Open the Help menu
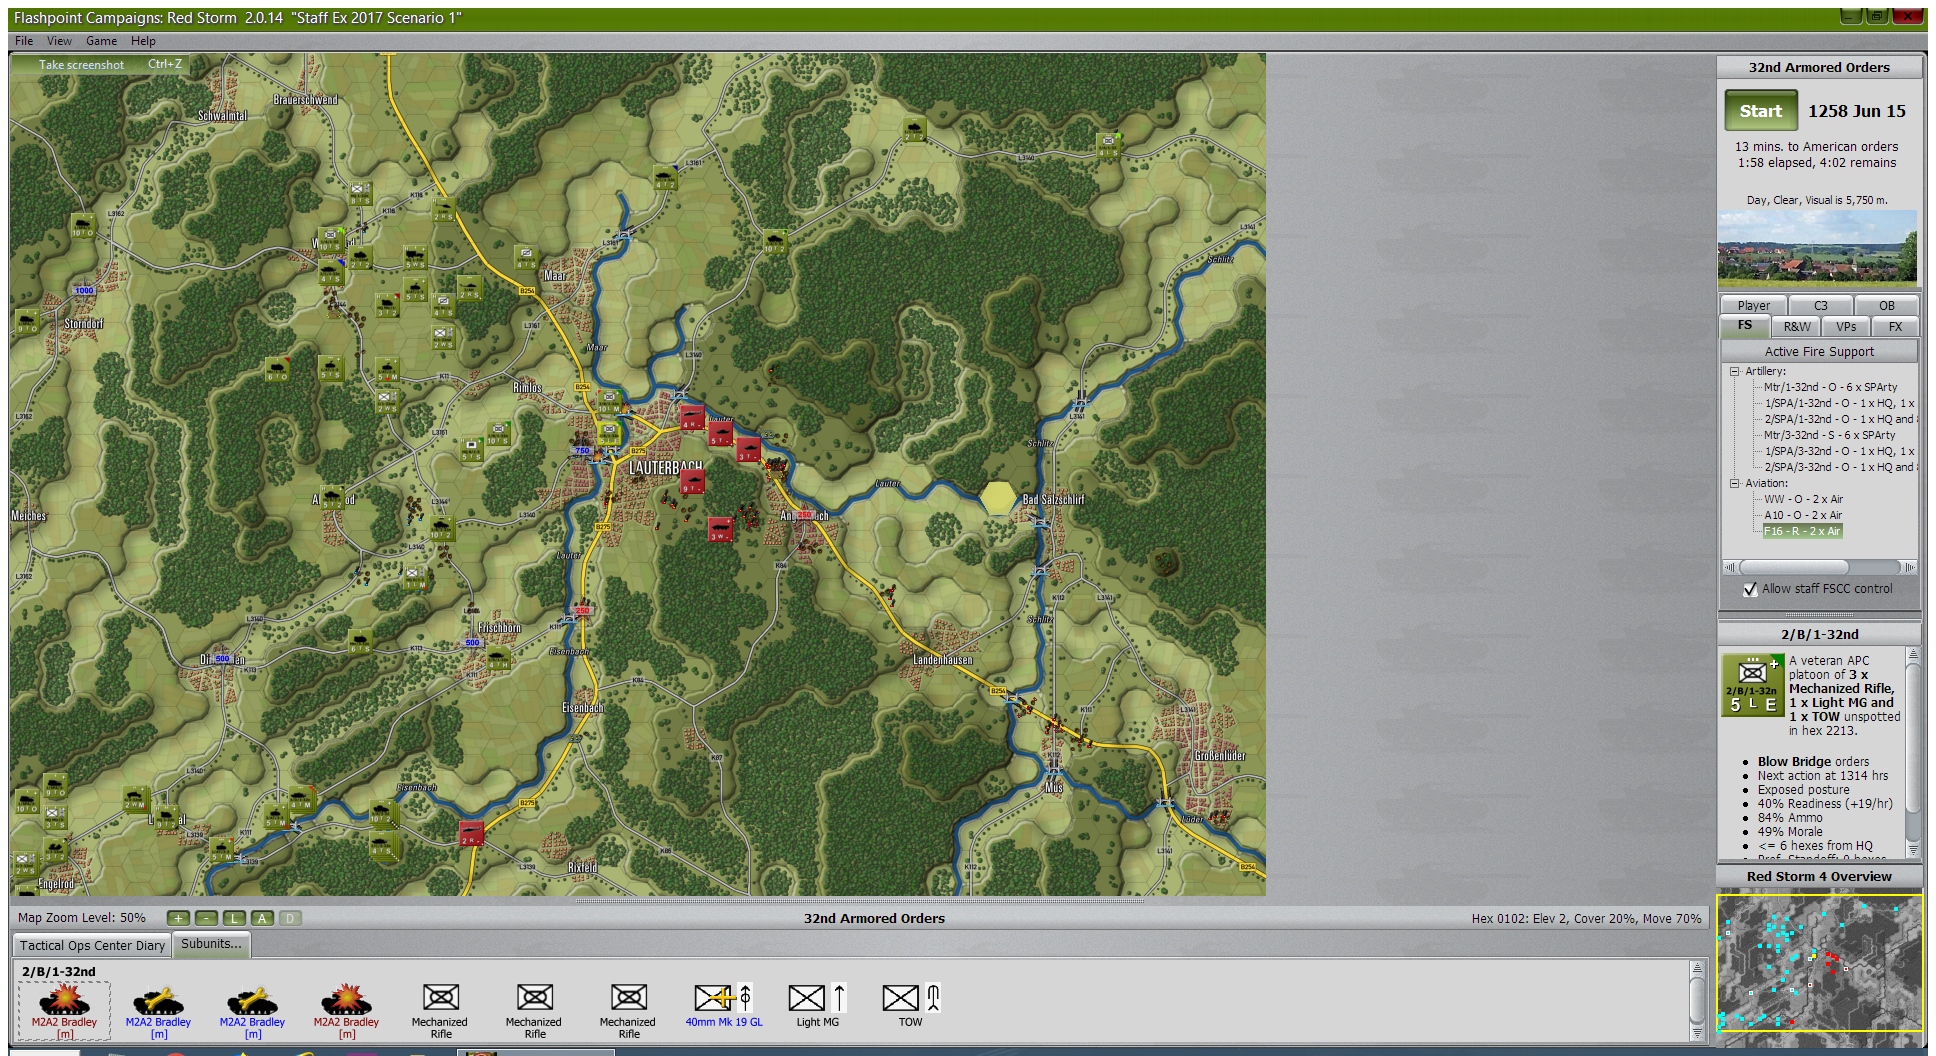 (143, 41)
